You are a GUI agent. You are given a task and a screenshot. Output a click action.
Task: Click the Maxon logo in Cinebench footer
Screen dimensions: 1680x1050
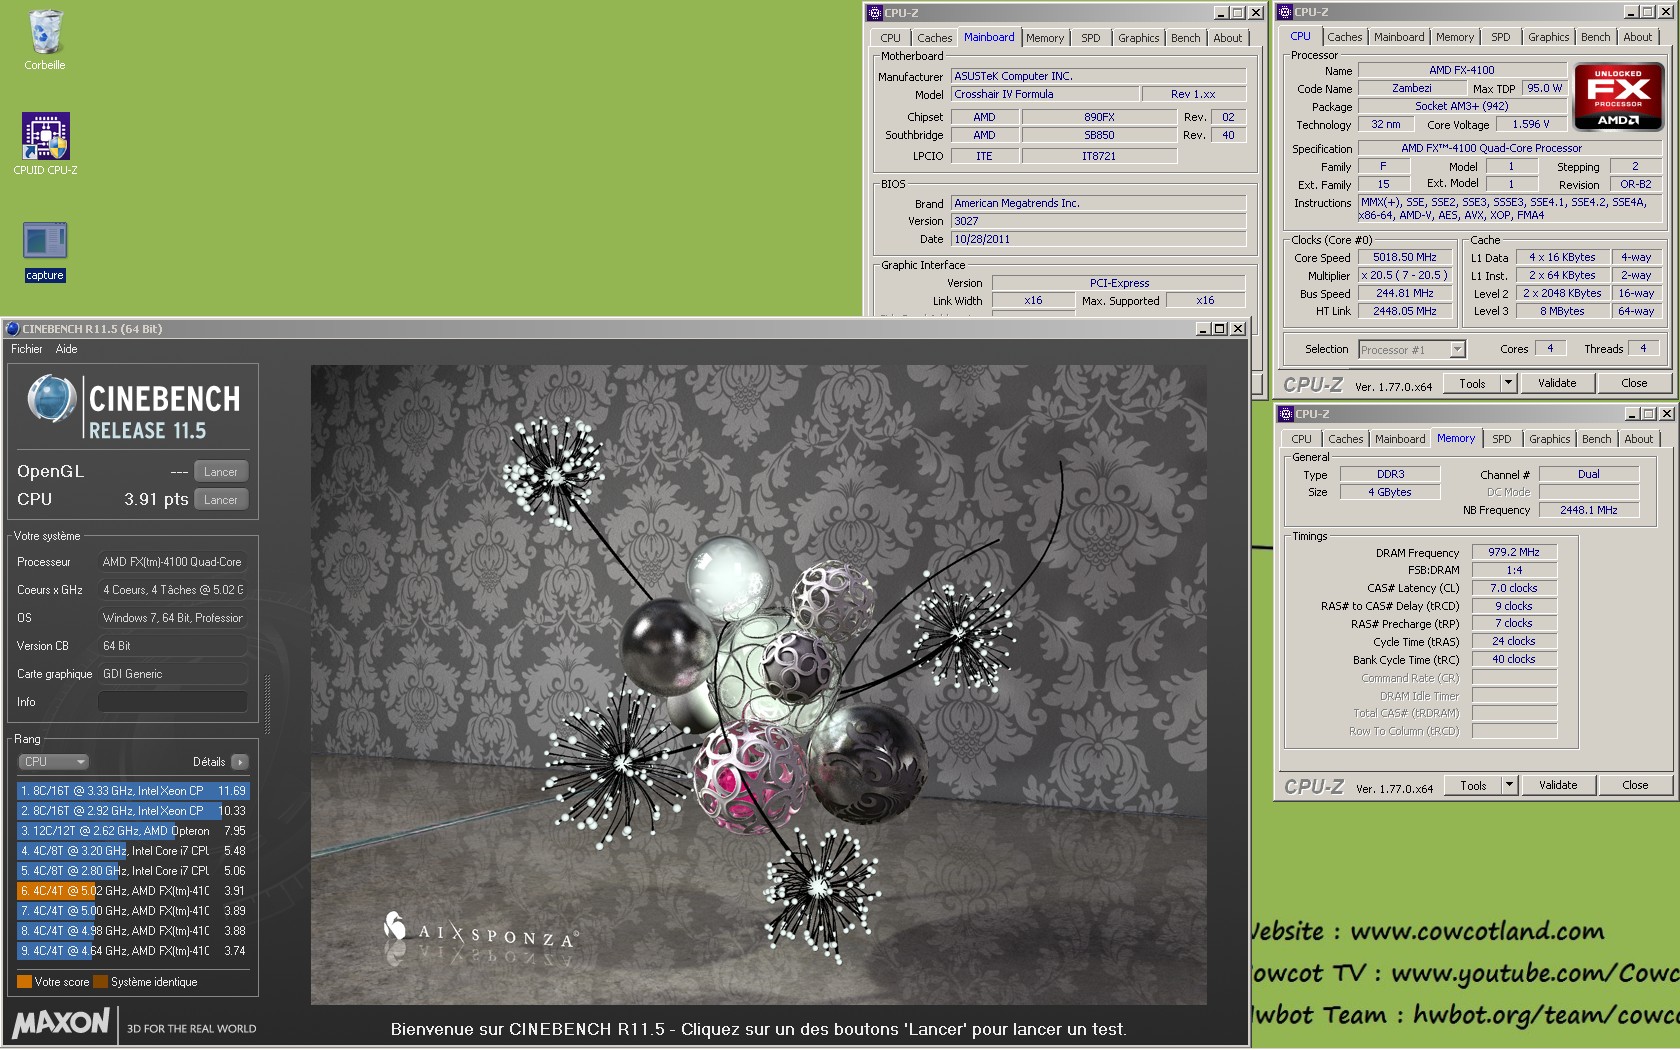[x=61, y=1023]
